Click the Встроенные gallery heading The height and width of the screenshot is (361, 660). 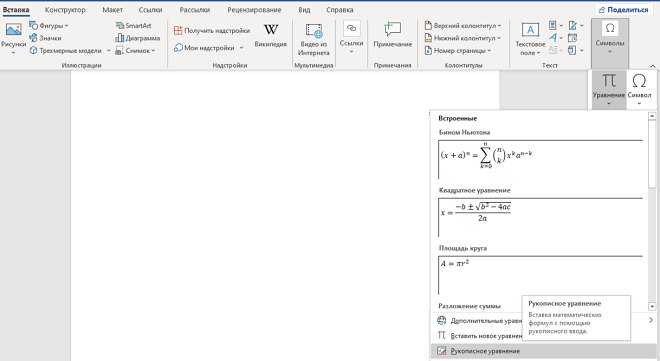458,118
